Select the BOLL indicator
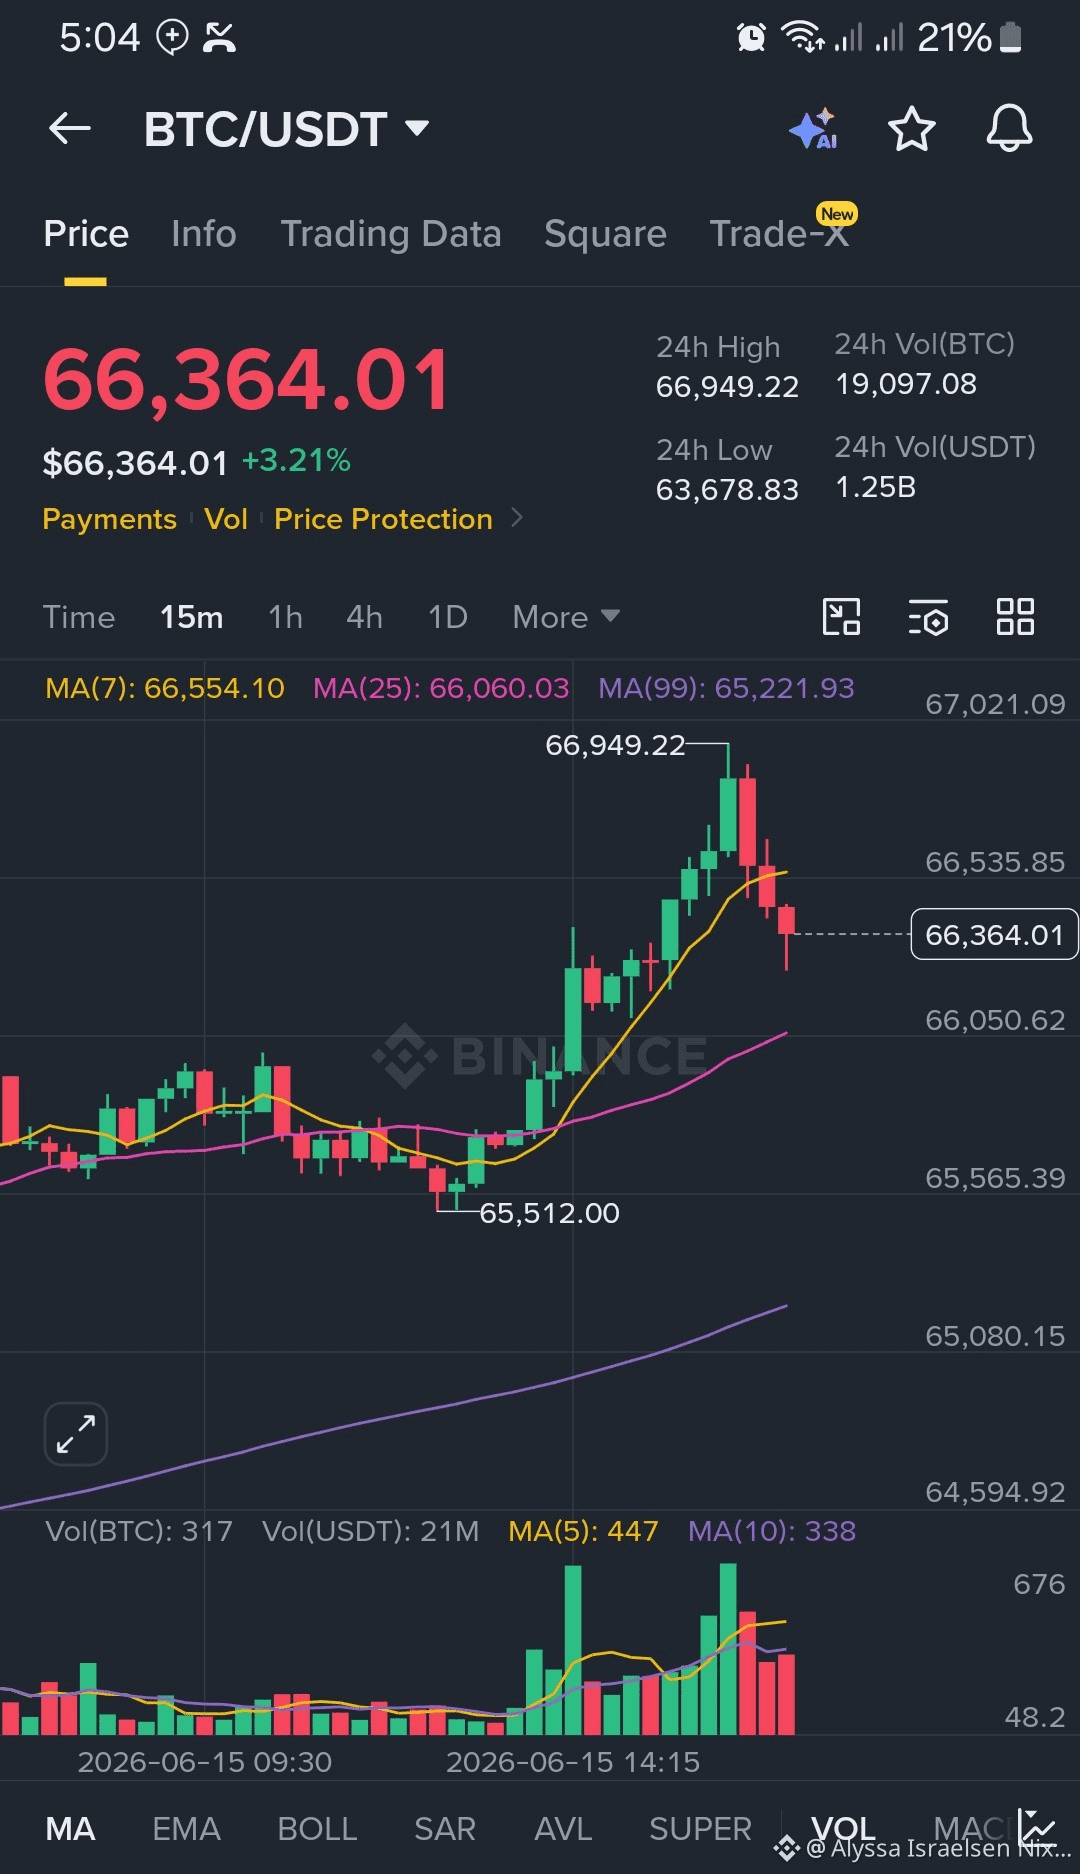The width and height of the screenshot is (1080, 1874). (x=317, y=1829)
